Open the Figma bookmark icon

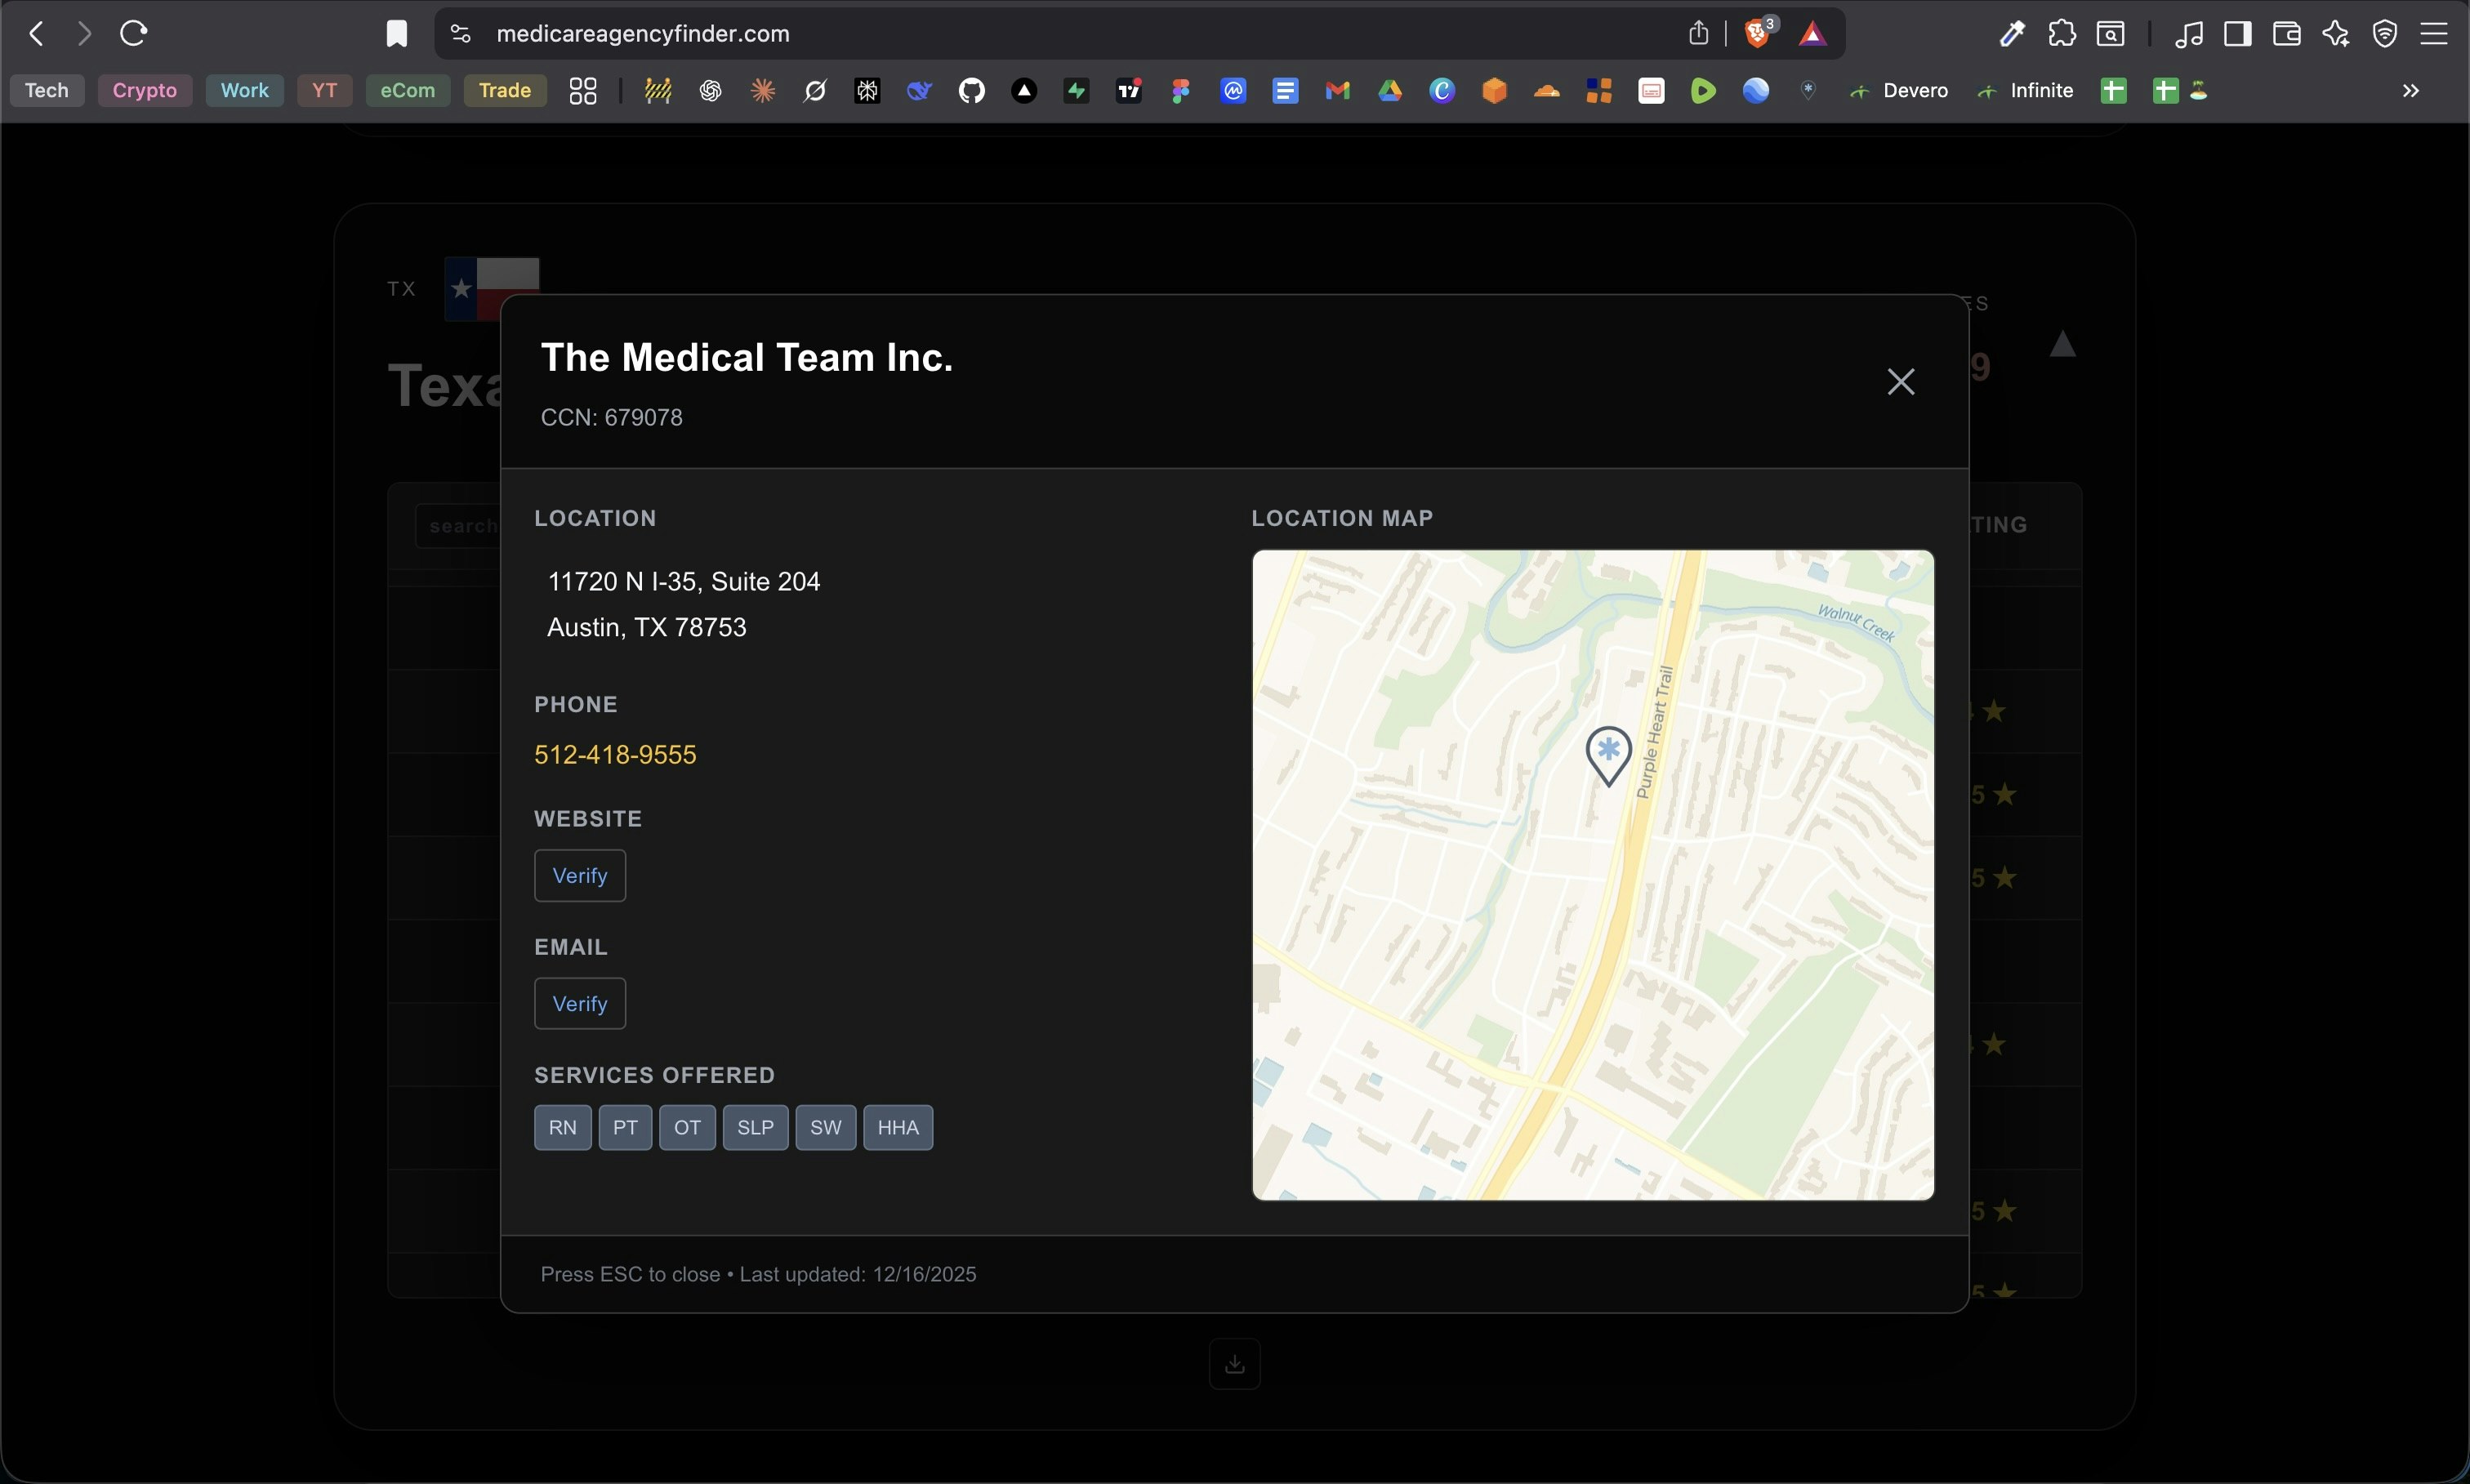pyautogui.click(x=1181, y=90)
